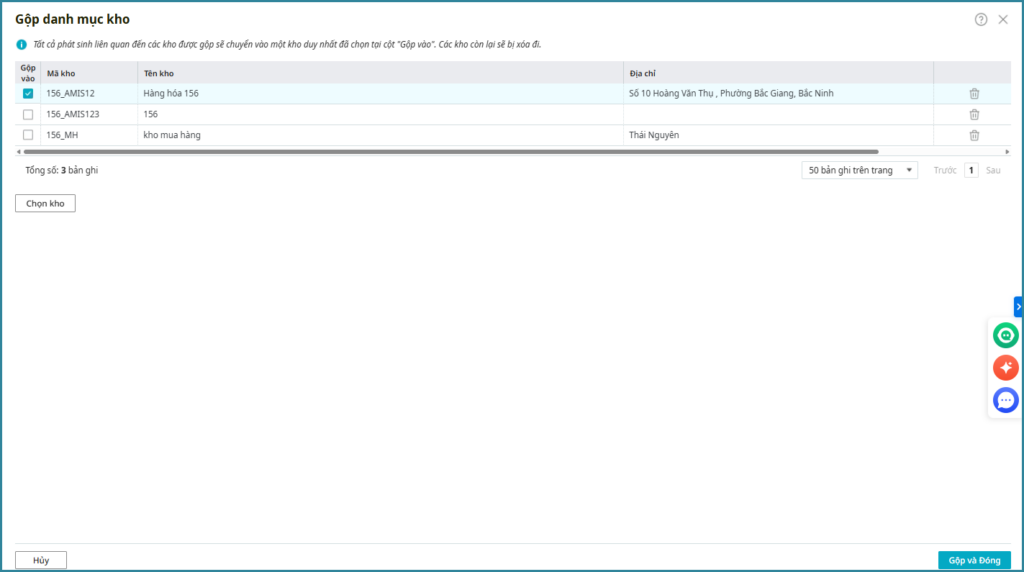Delete the 156_AMIS123 warehouse row
This screenshot has height=572, width=1024.
(x=974, y=114)
